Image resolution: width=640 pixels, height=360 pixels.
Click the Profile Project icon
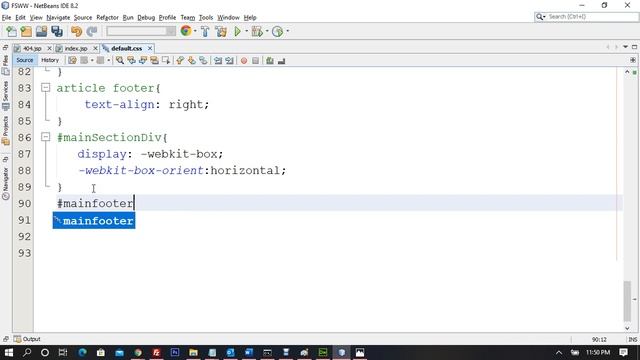(x=278, y=31)
